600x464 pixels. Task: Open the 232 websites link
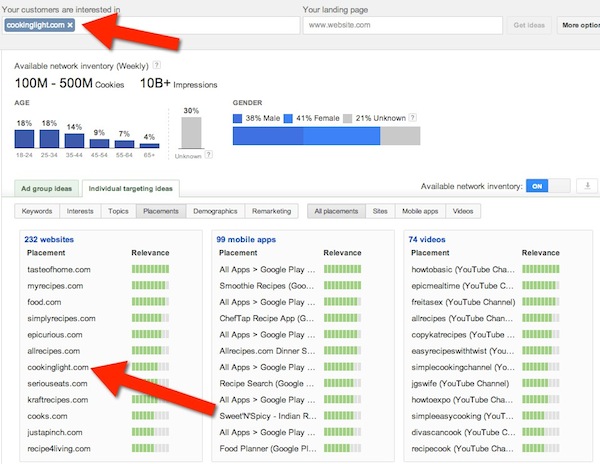(x=49, y=239)
